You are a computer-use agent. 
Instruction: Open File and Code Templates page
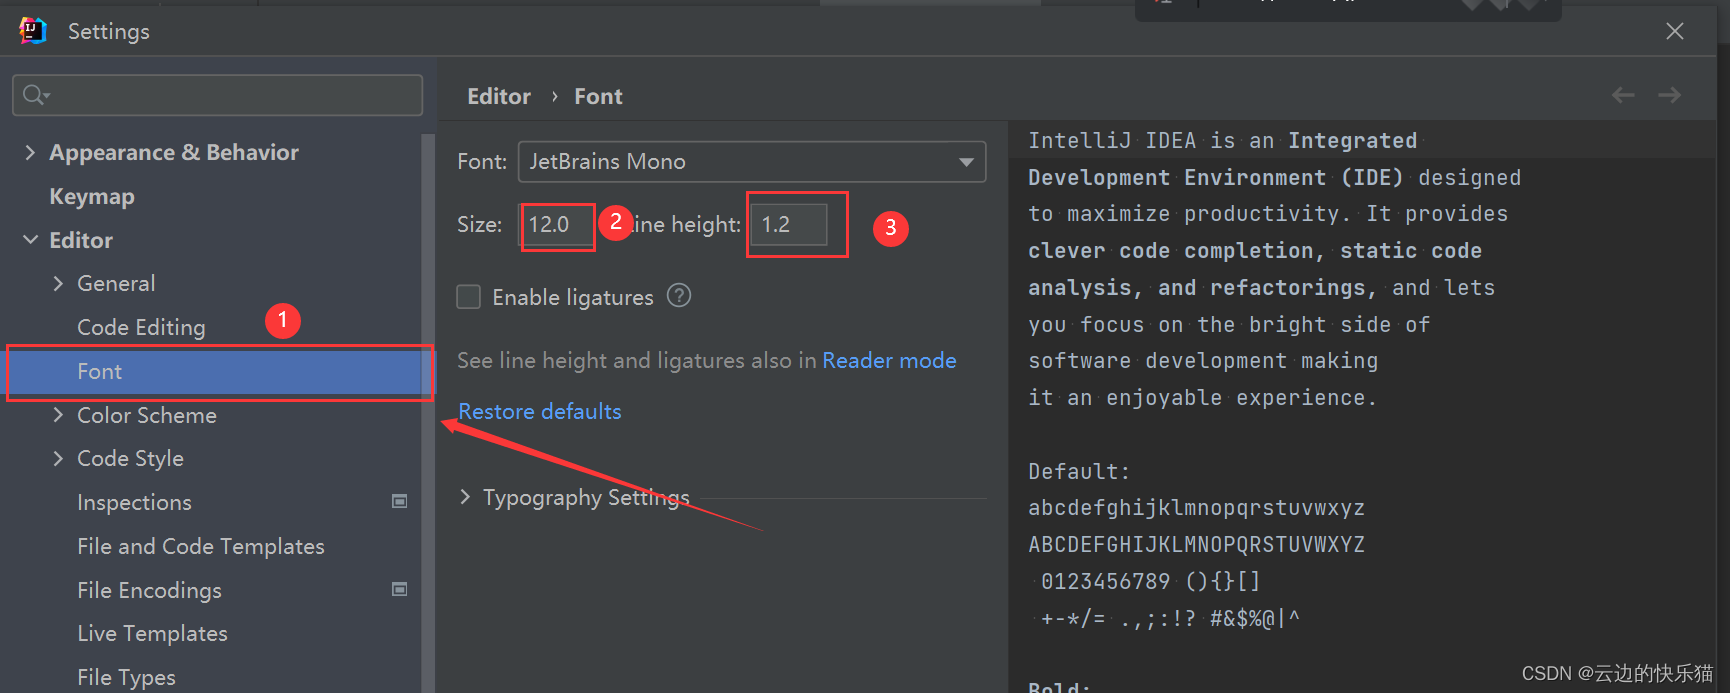click(x=201, y=546)
